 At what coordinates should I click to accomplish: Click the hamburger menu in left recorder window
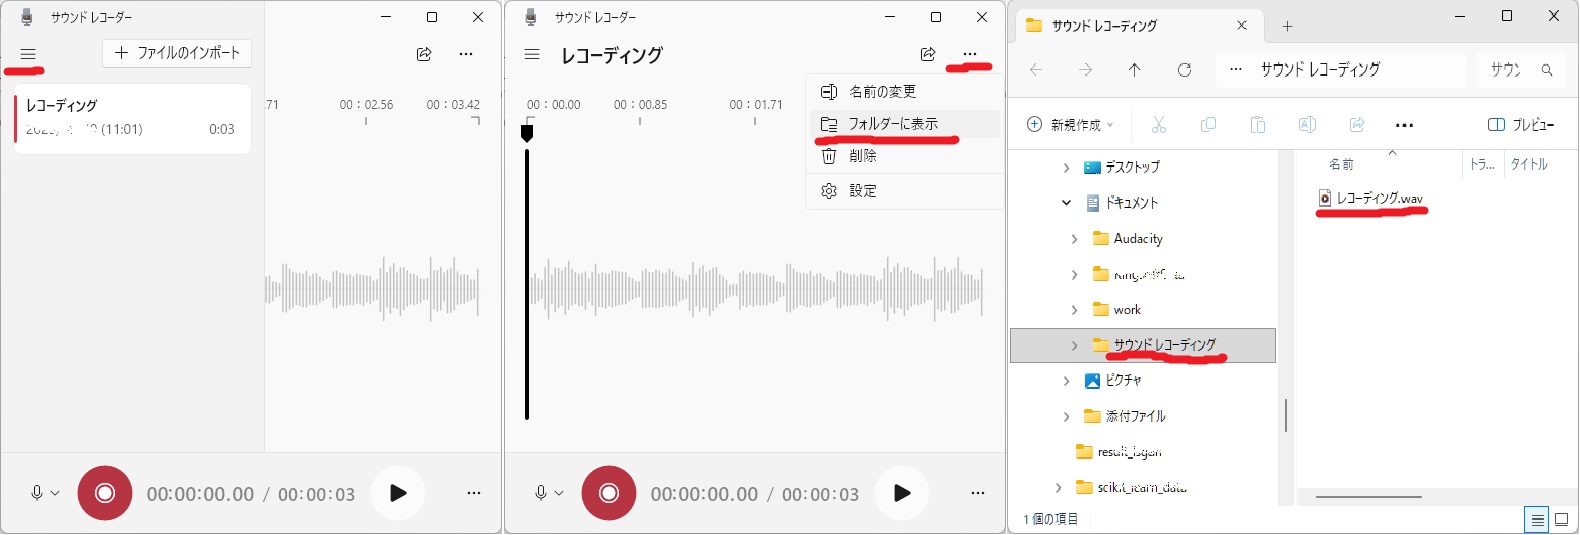[28, 54]
